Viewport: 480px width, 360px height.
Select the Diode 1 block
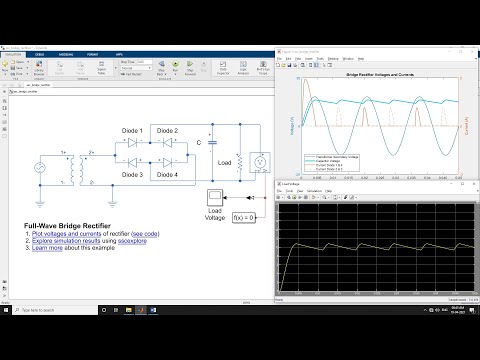tap(133, 143)
